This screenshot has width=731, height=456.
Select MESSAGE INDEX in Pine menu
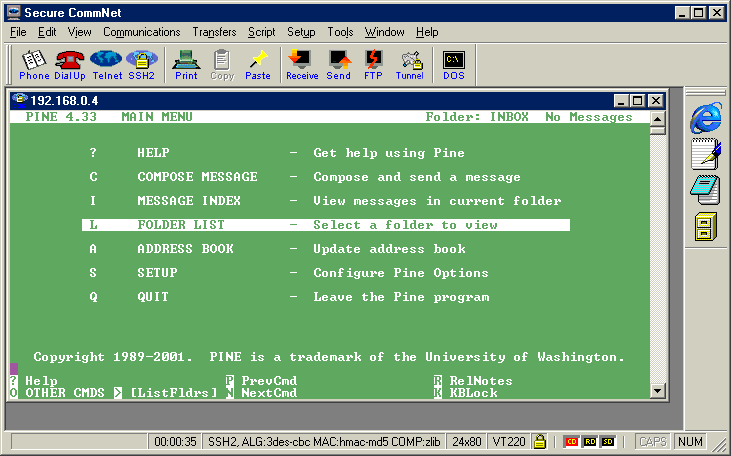coord(189,200)
